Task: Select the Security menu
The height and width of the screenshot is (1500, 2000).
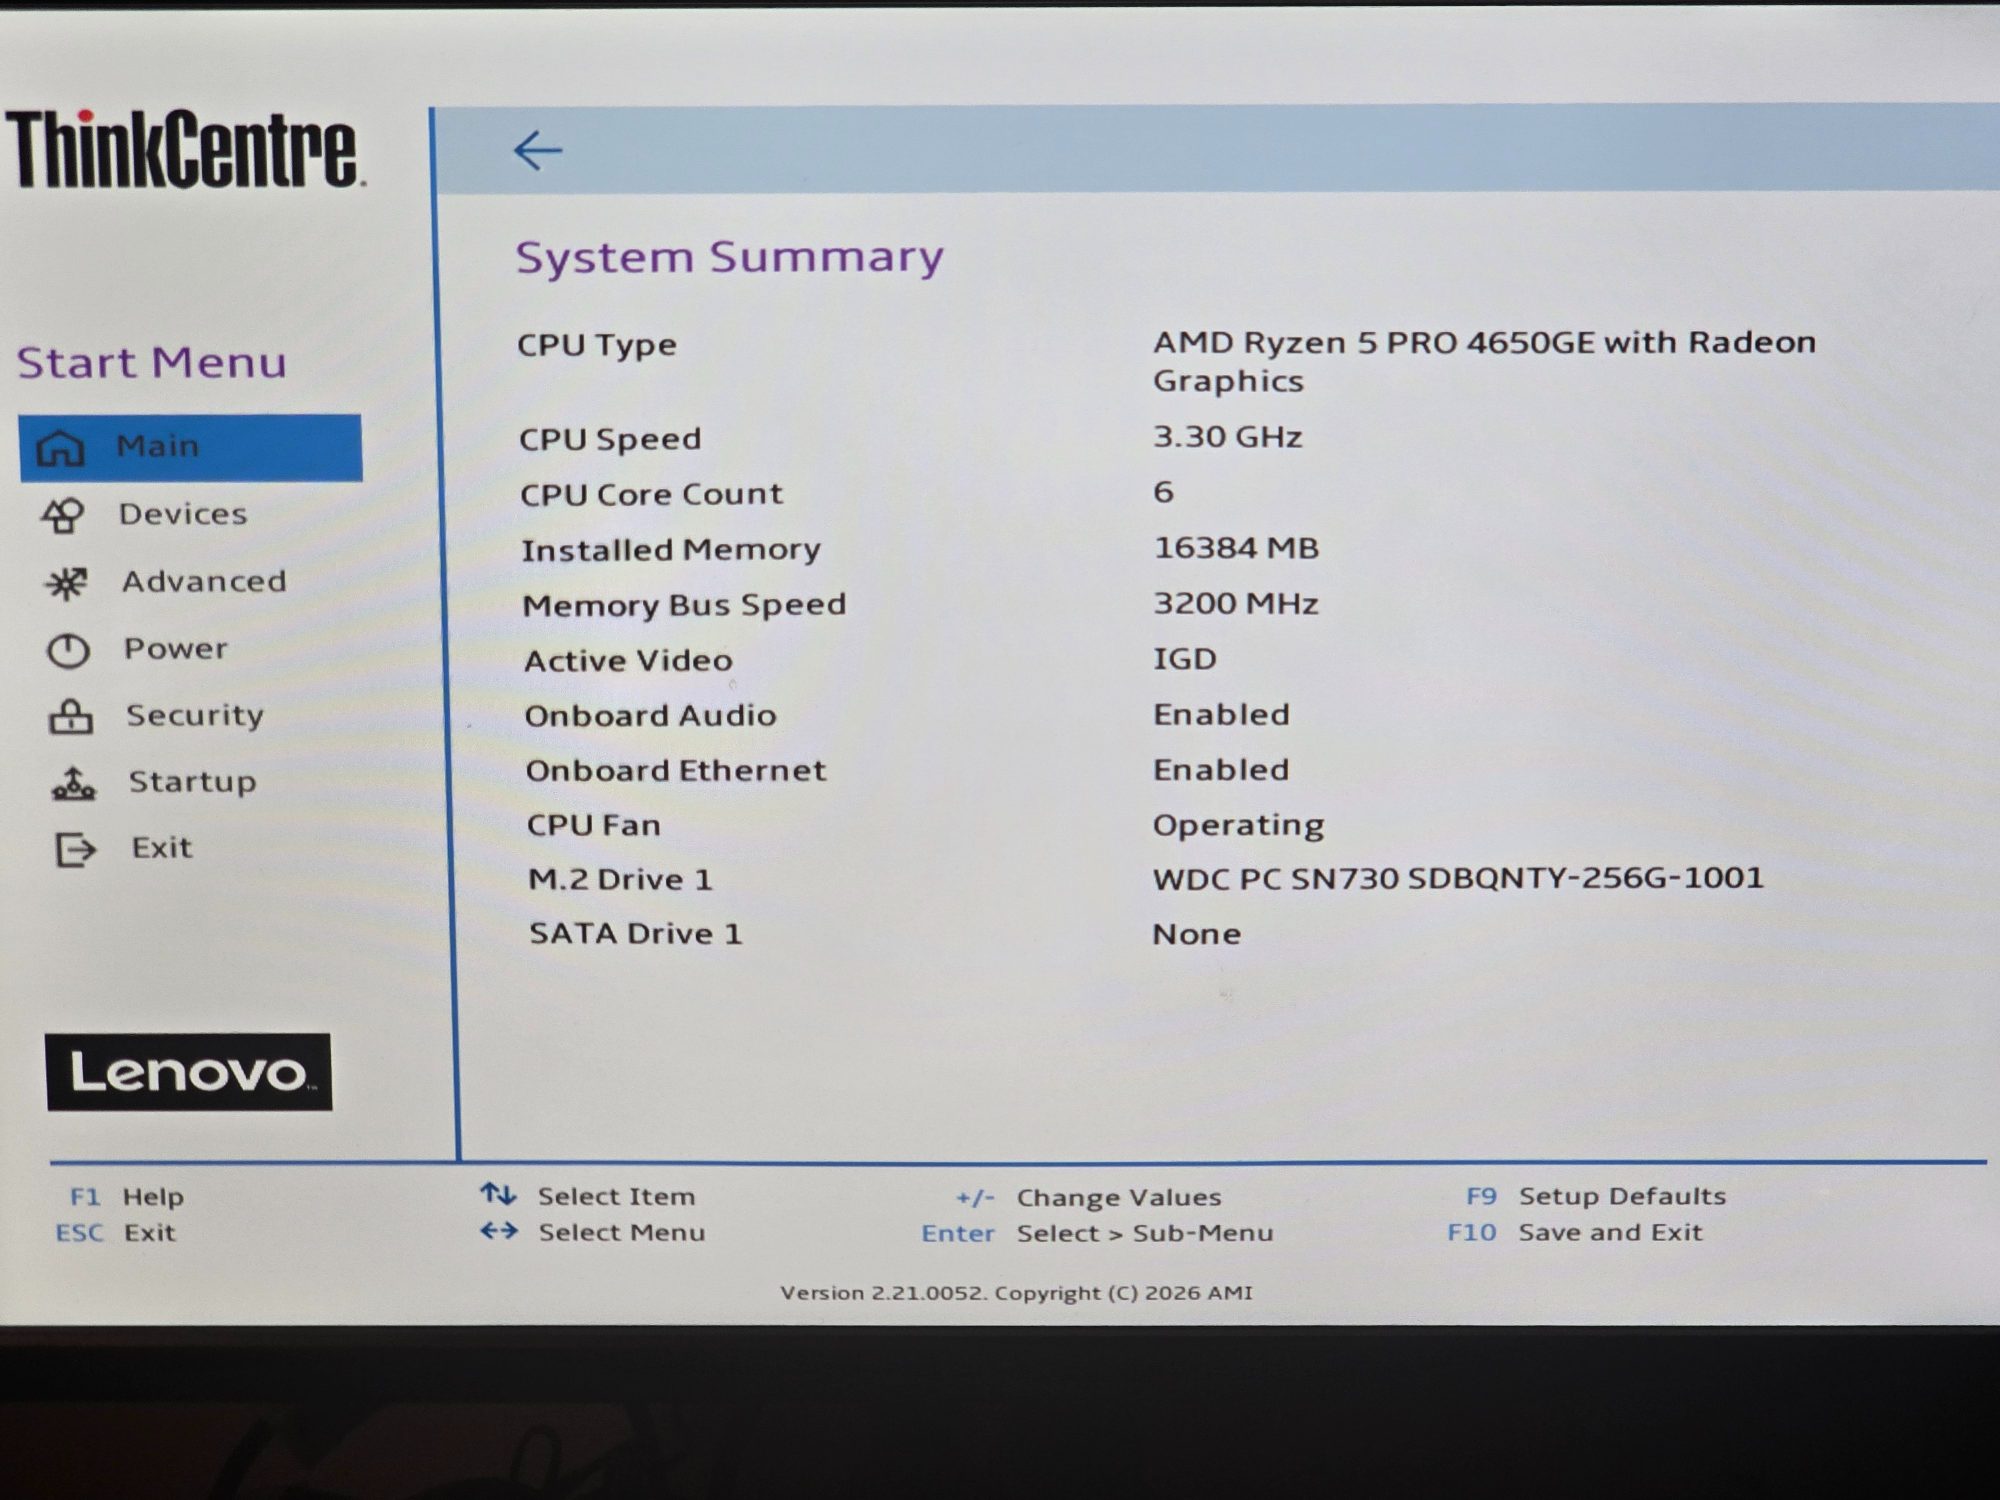Action: coord(195,716)
